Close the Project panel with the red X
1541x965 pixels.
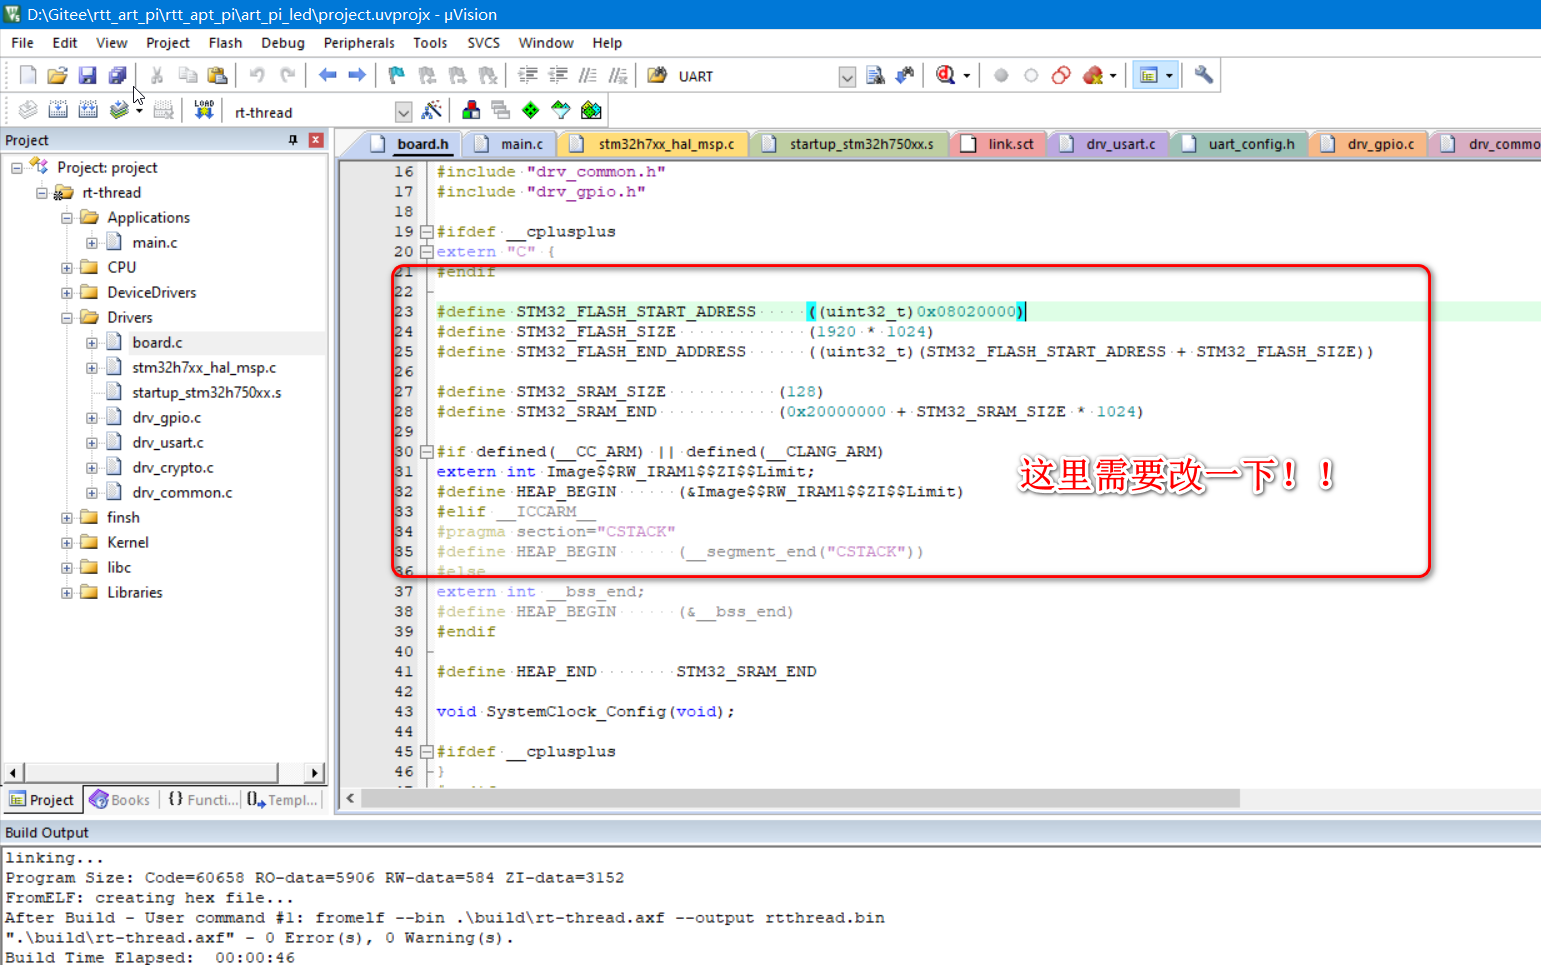click(316, 140)
